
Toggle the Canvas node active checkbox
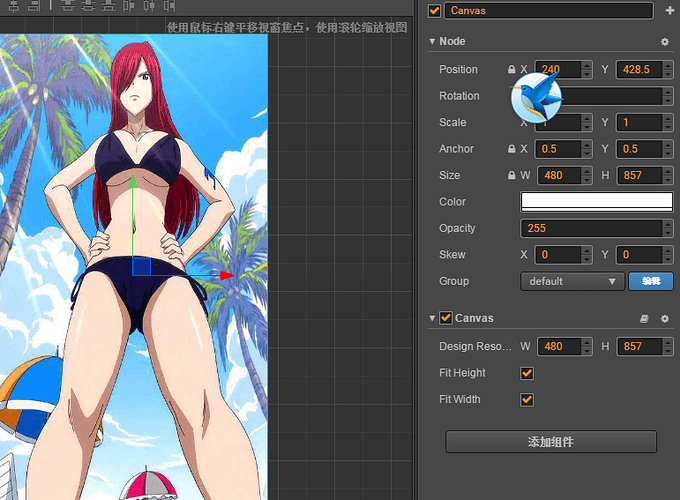[434, 11]
